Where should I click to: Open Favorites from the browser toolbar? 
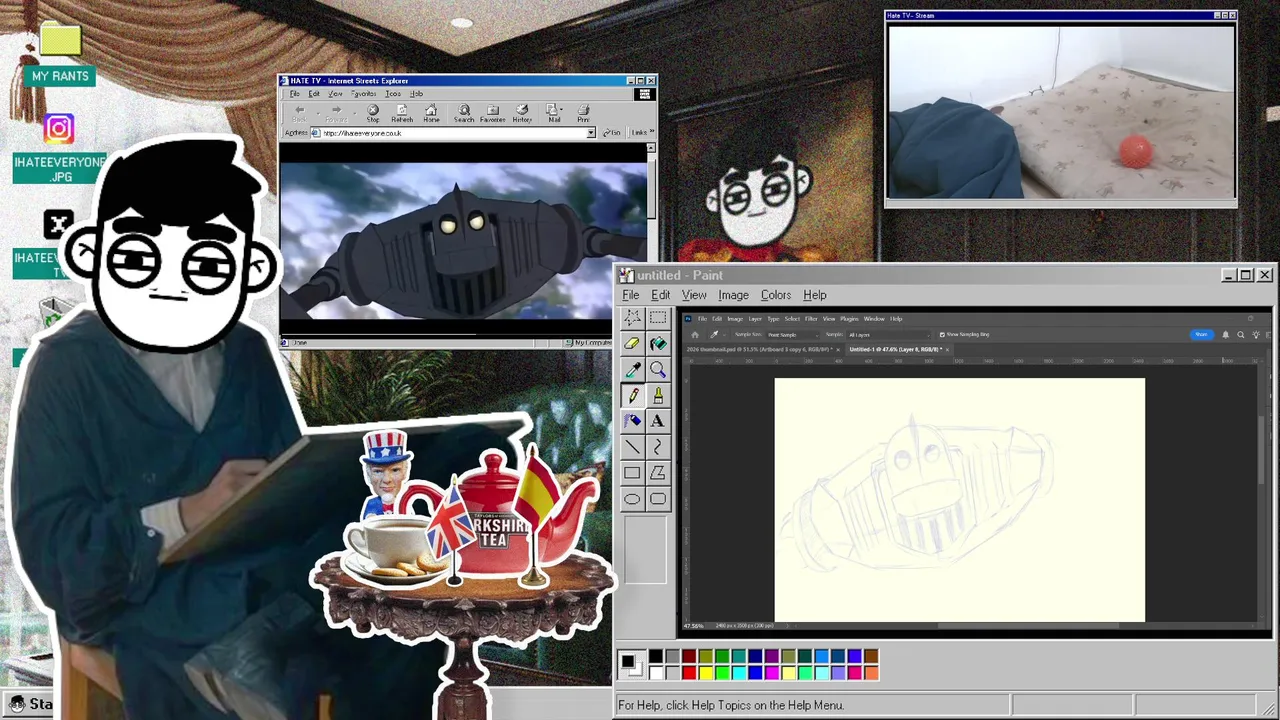(x=493, y=114)
